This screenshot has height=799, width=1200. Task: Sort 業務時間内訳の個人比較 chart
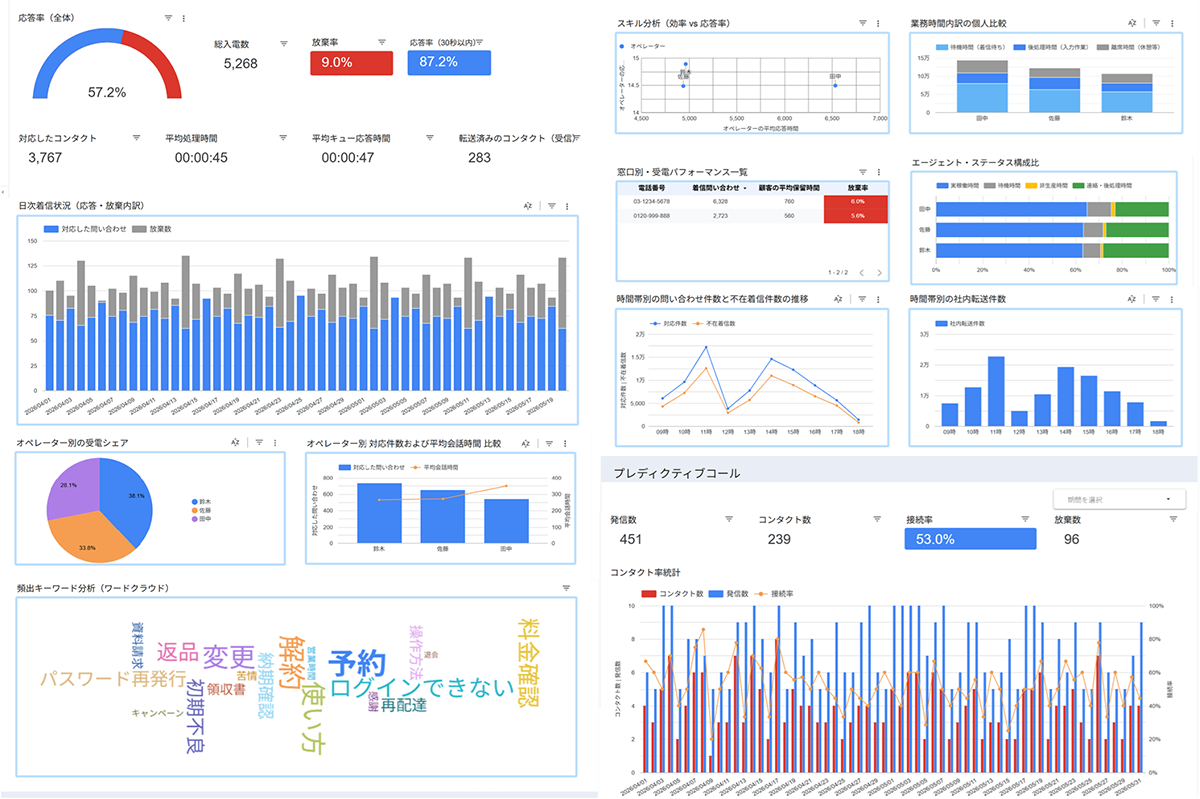1133,22
